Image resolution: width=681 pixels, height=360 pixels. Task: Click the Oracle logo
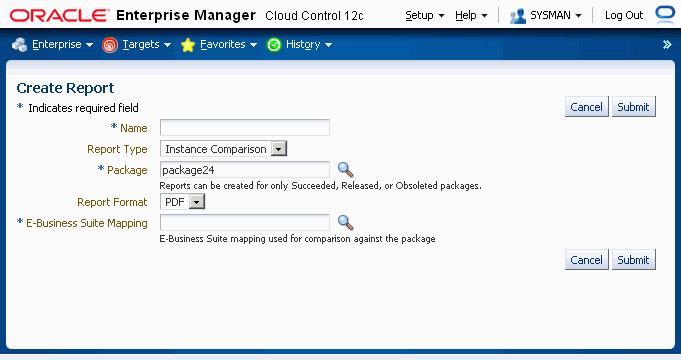coord(59,16)
